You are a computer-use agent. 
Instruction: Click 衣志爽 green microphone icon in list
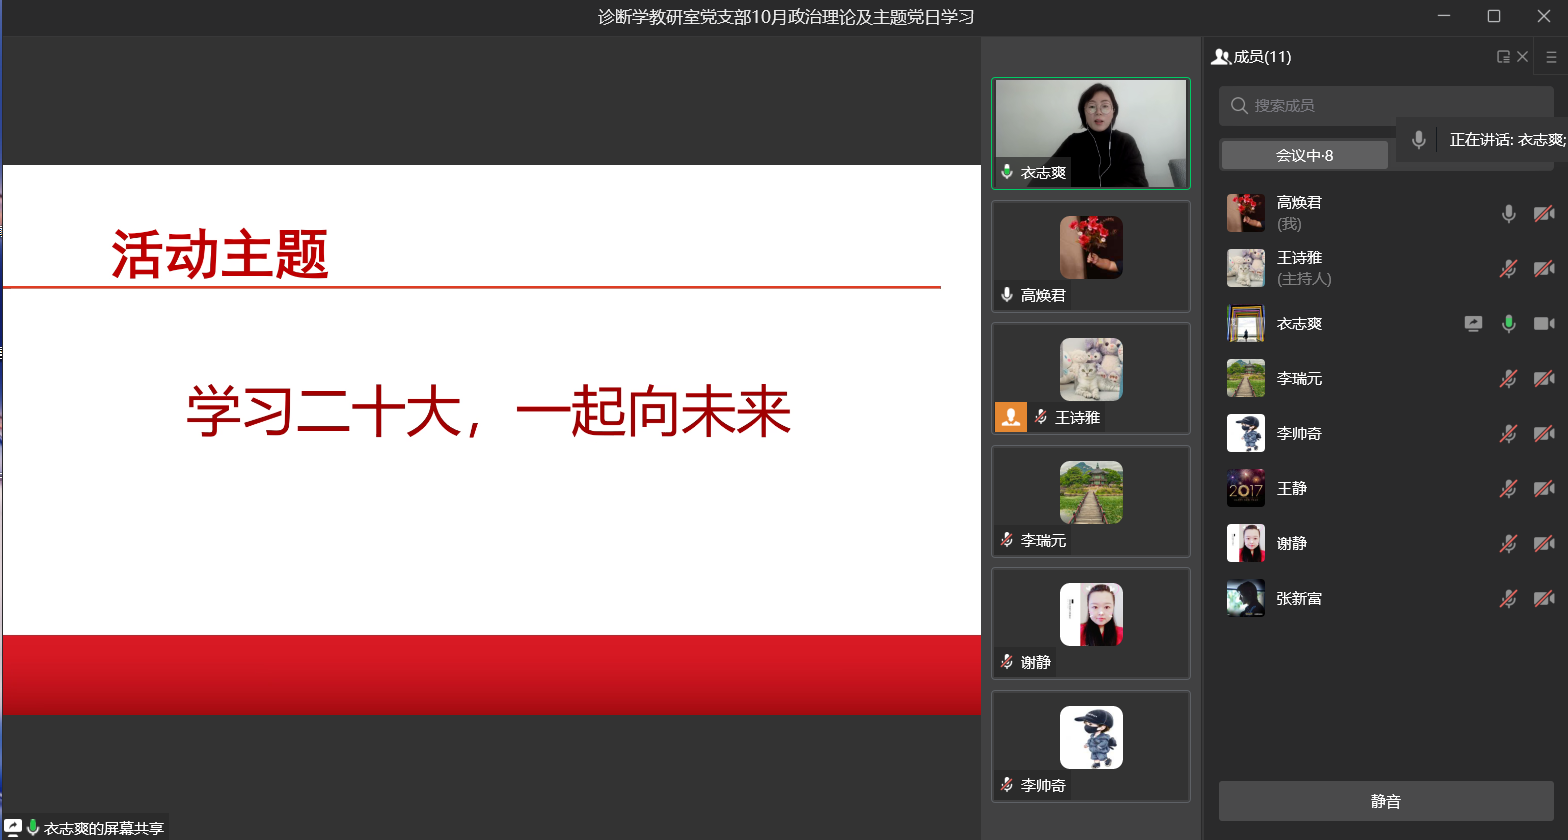click(1508, 323)
